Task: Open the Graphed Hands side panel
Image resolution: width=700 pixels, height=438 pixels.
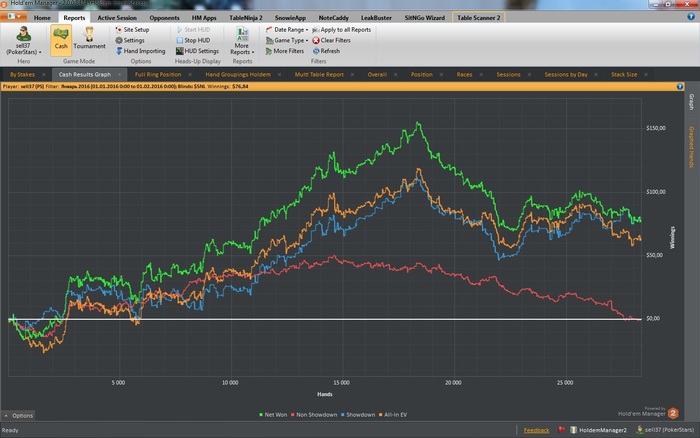Action: click(691, 147)
